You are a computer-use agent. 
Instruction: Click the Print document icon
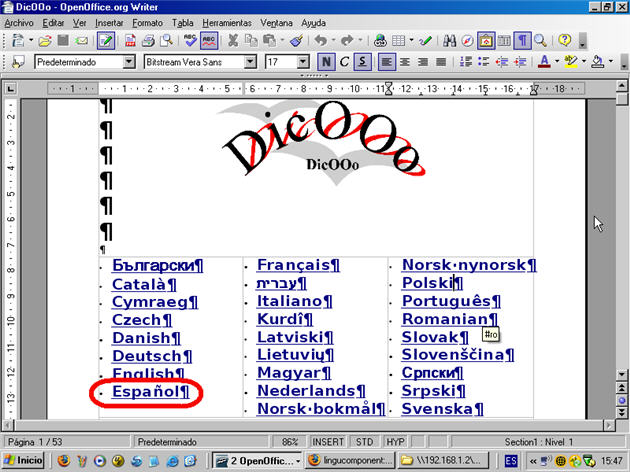pos(148,41)
